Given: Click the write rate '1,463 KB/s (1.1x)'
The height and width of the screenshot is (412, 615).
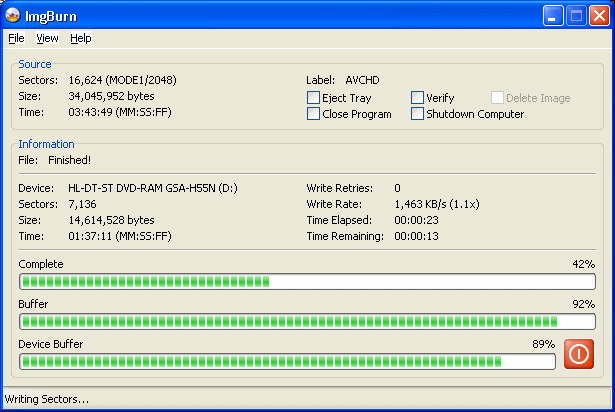Looking at the screenshot, I should (x=437, y=204).
